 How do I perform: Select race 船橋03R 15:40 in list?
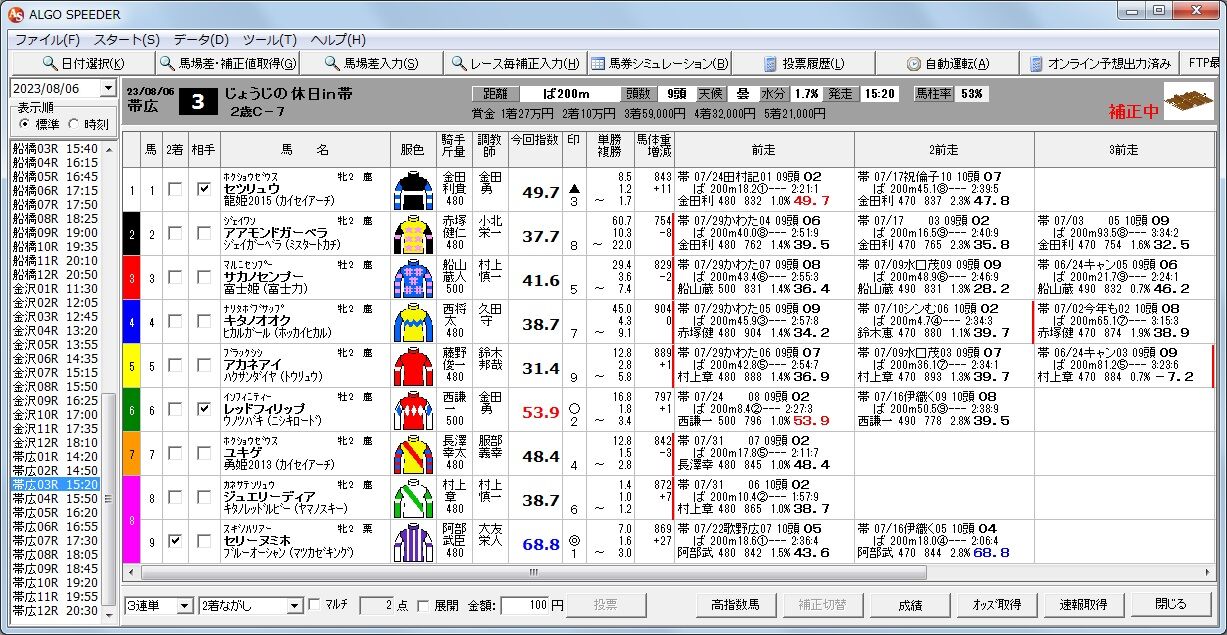[x=55, y=148]
